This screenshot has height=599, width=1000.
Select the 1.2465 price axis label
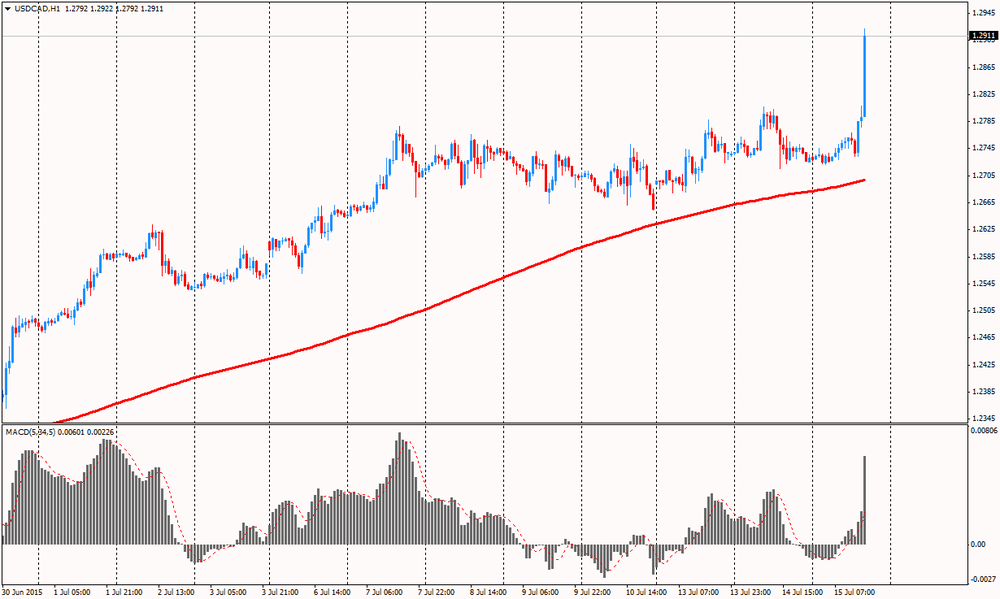[984, 337]
